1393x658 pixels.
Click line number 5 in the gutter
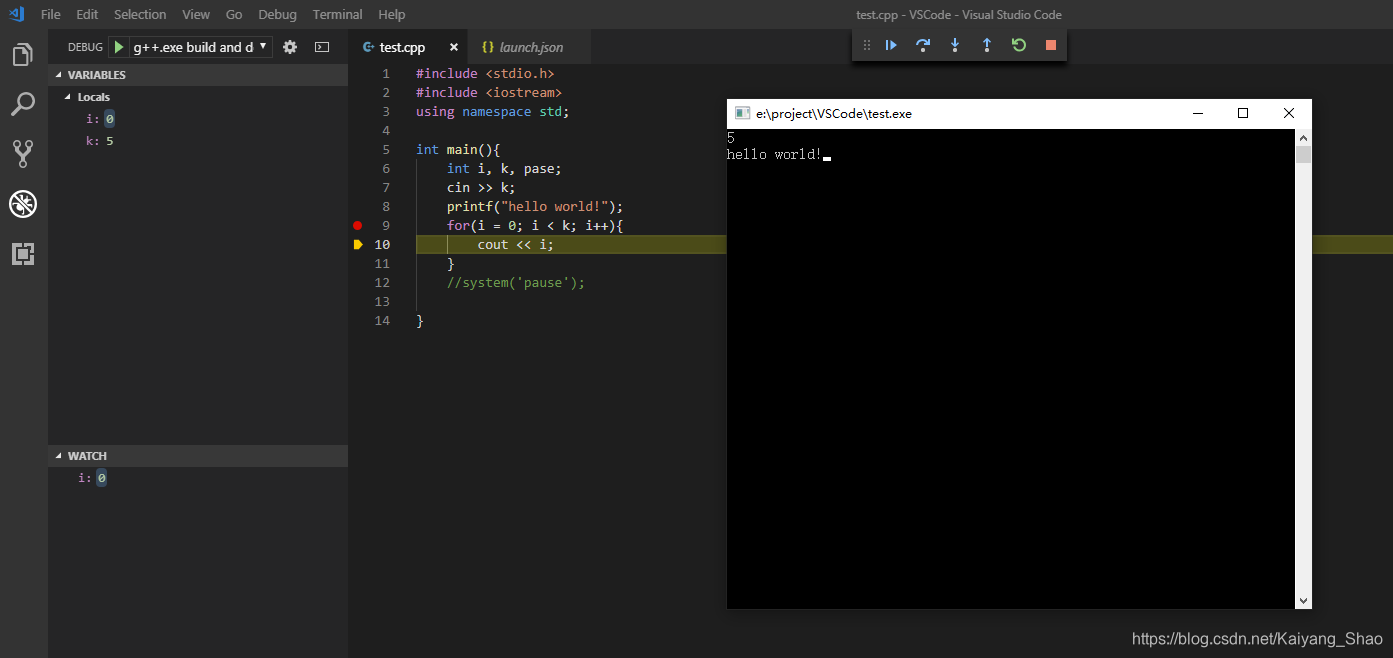coord(386,149)
